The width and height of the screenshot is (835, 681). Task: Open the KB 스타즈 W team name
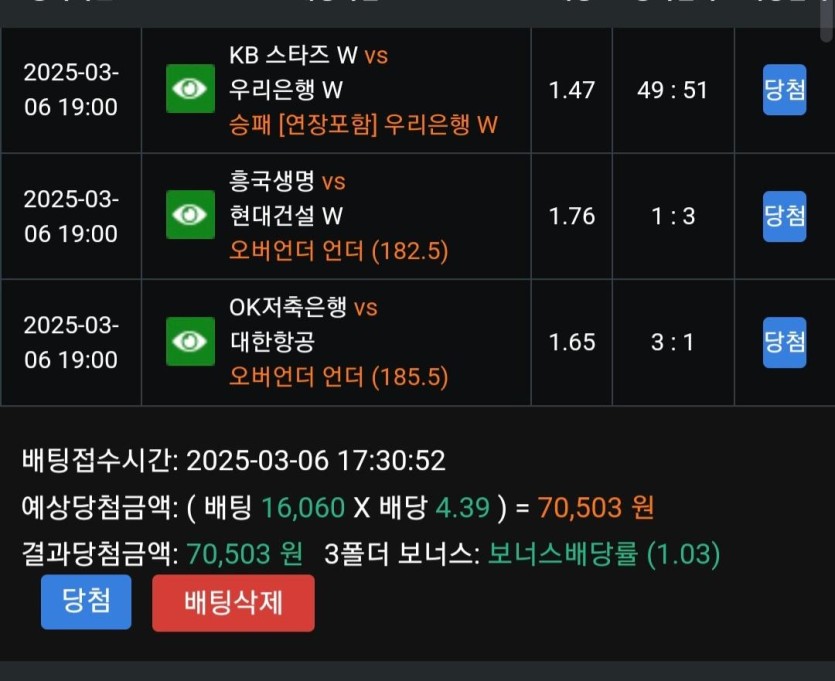tap(293, 56)
